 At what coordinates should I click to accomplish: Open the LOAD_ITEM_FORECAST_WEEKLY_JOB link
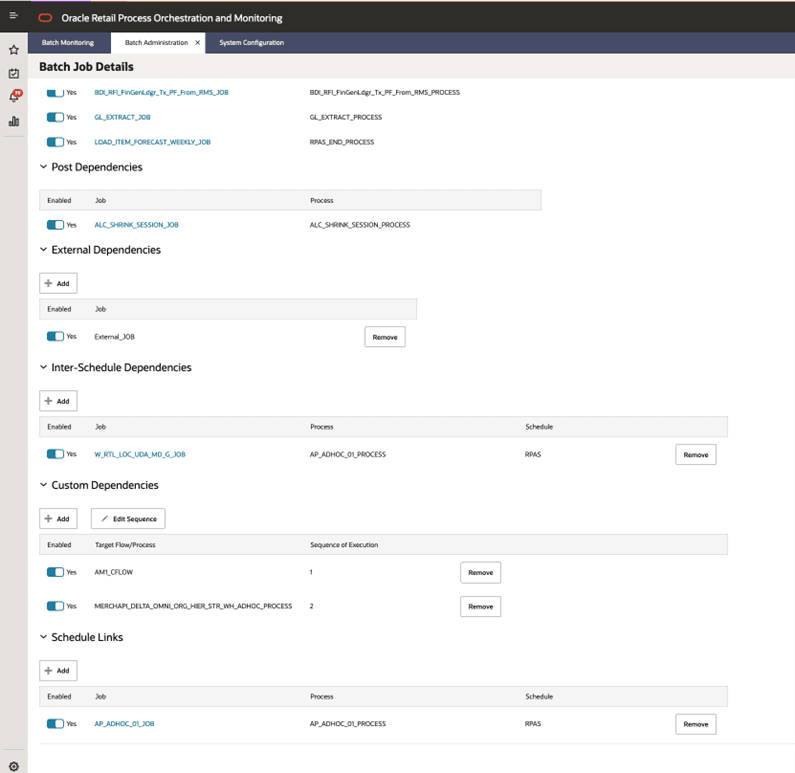point(152,142)
